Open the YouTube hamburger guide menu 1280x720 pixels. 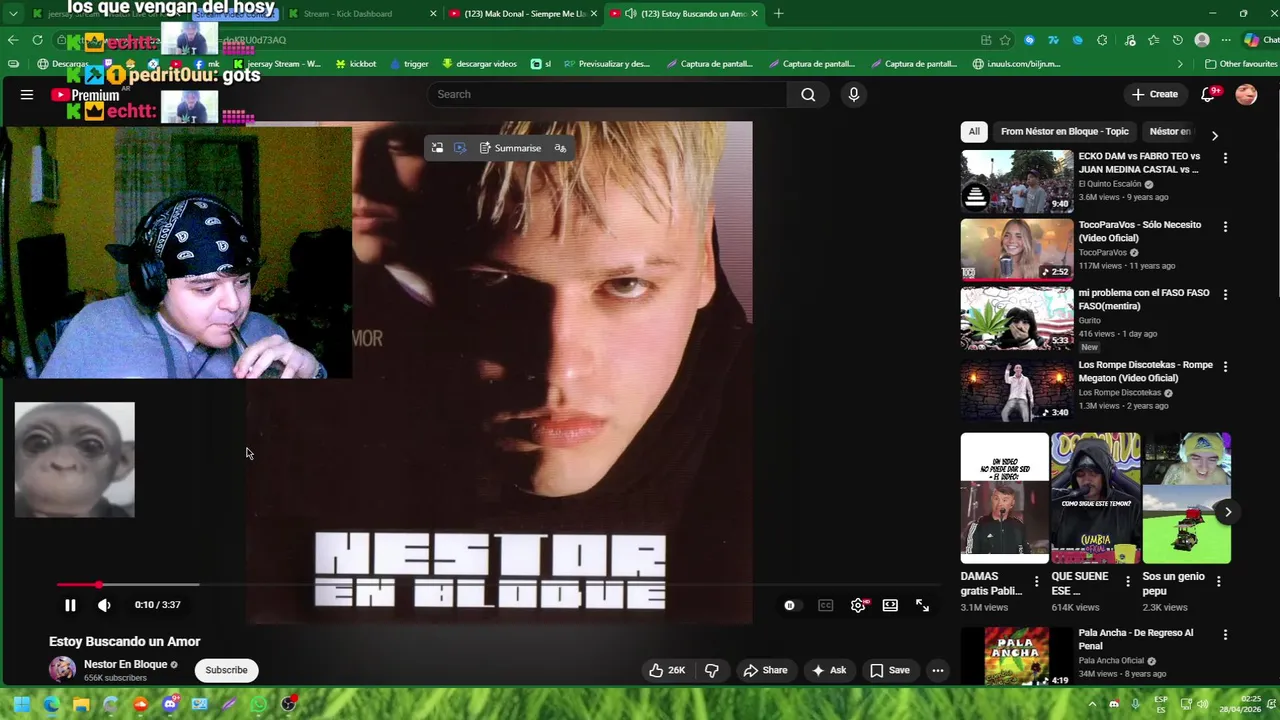(27, 94)
